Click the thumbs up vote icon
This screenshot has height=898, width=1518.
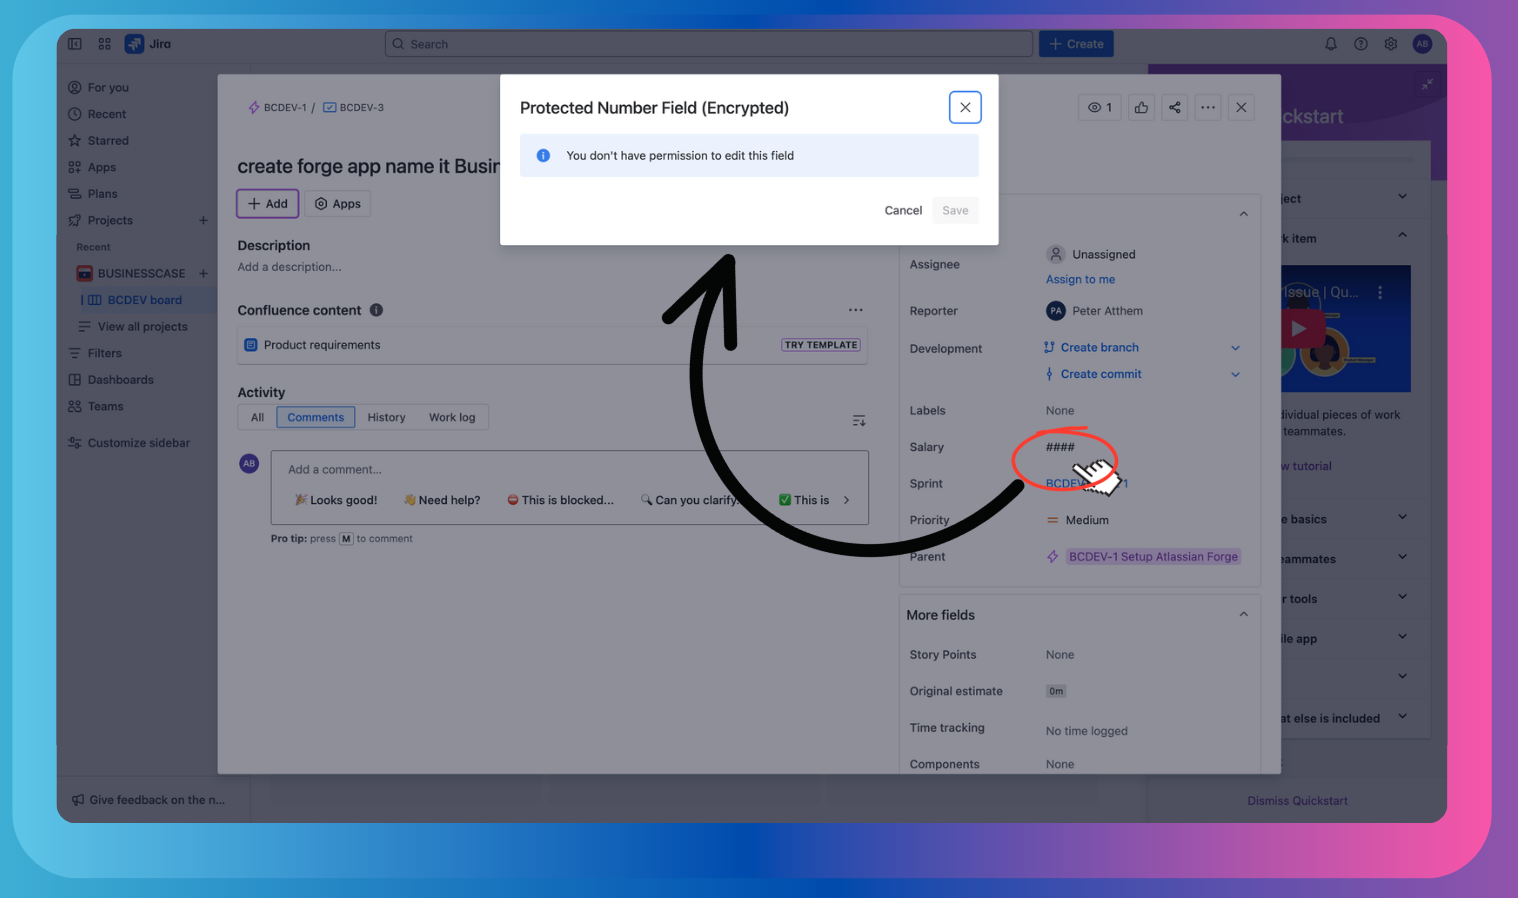tap(1141, 107)
